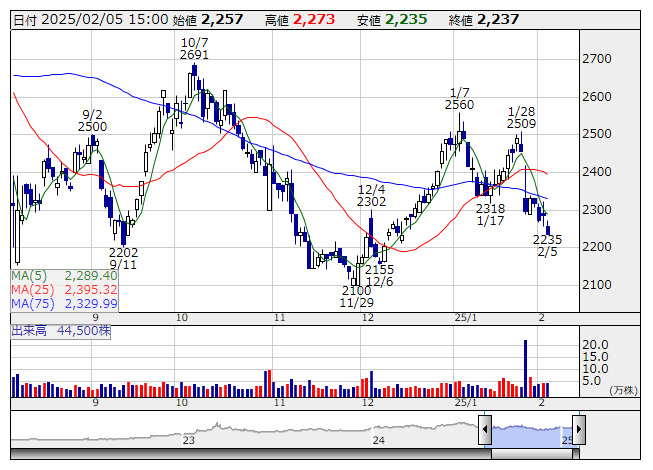Click the (万株) volume unit label
653x470 pixels.
(x=623, y=390)
